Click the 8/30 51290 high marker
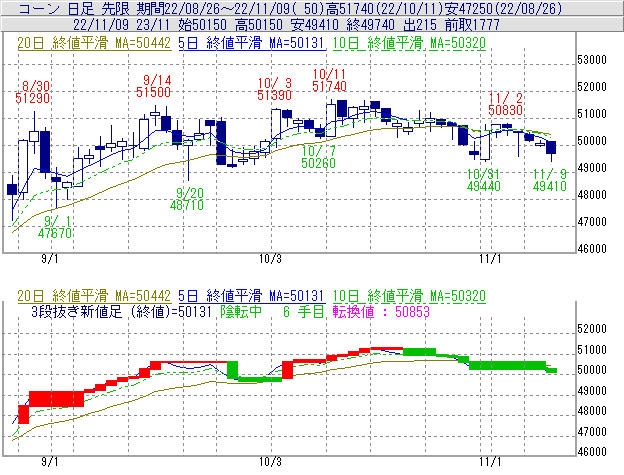 point(33,92)
